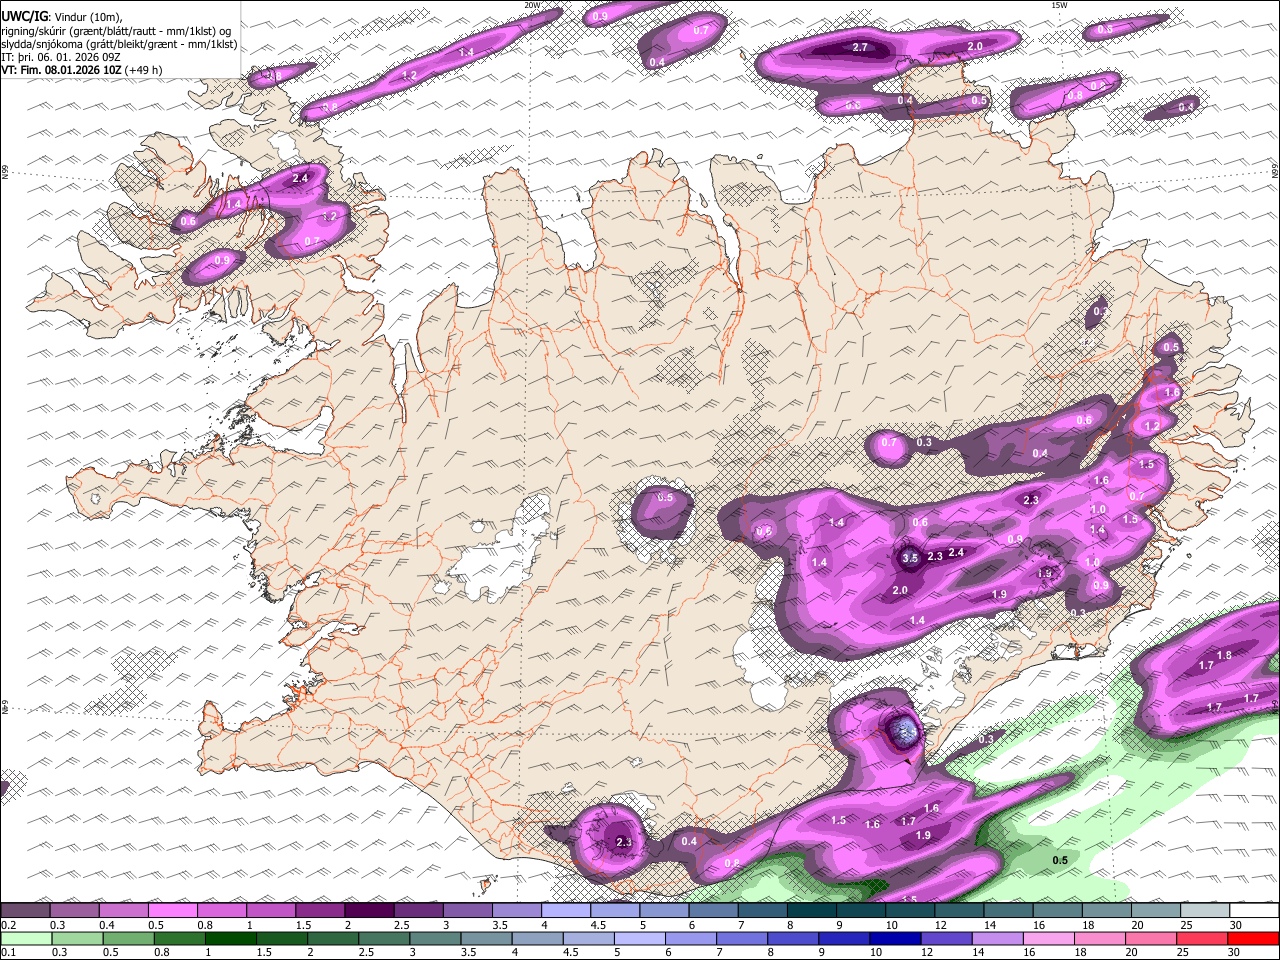Click the 'VT: Fim. 08.01.2026 10Z' valid time
This screenshot has width=1280, height=960.
click(62, 70)
